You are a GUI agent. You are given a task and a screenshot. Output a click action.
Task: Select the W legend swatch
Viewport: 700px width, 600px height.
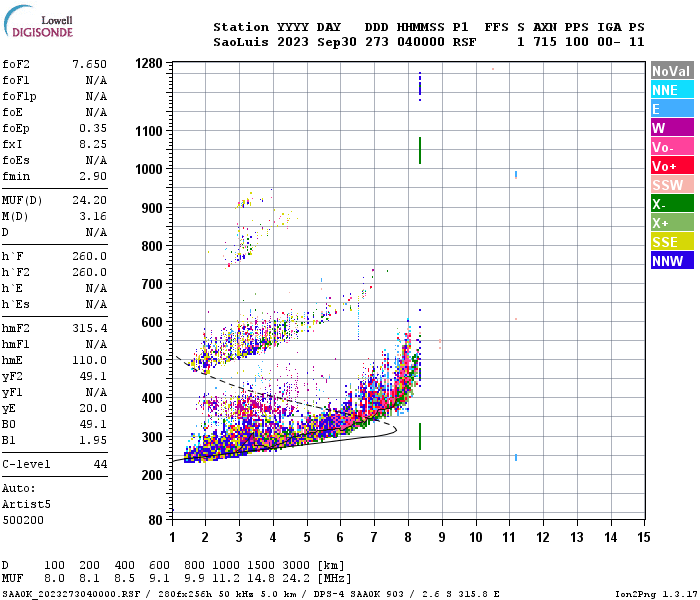672,128
